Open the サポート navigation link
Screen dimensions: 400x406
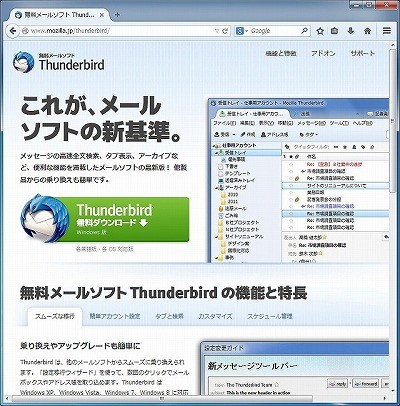tap(362, 53)
